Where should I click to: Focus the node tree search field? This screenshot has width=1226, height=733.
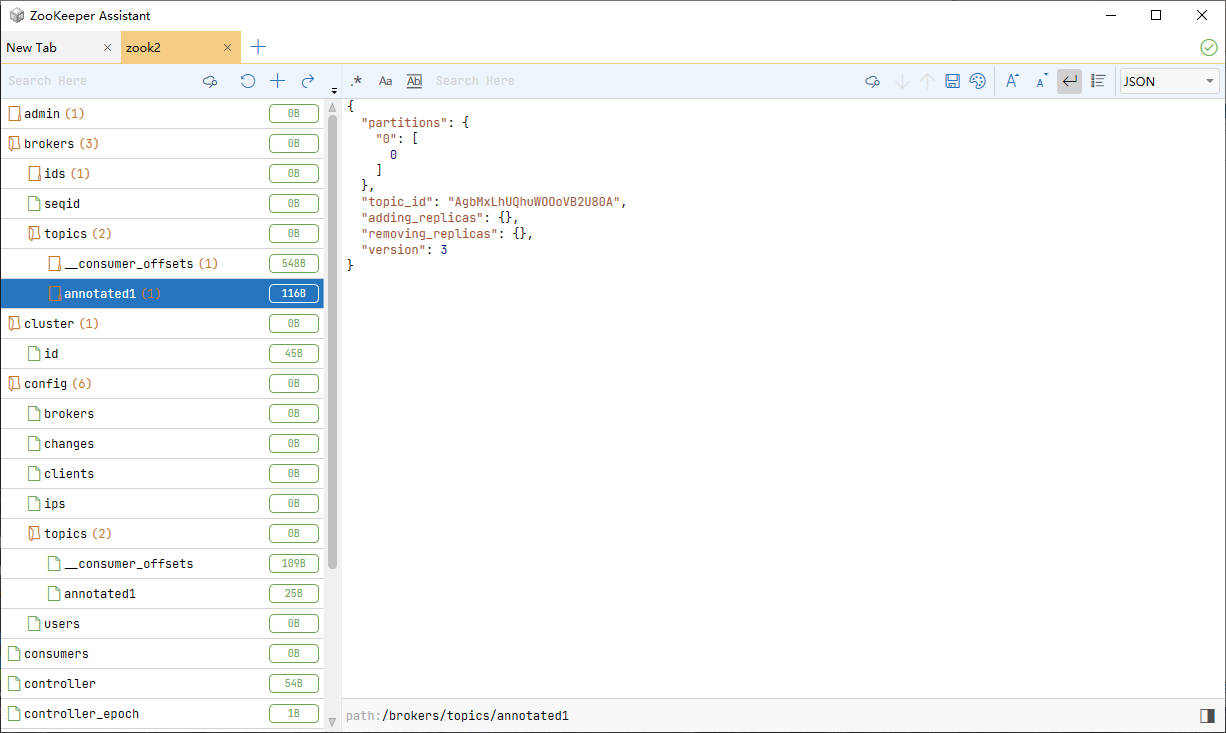pyautogui.click(x=100, y=81)
